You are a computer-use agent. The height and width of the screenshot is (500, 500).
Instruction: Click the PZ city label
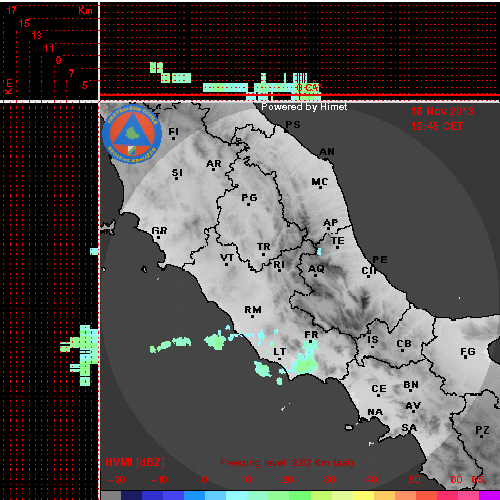pos(482,430)
